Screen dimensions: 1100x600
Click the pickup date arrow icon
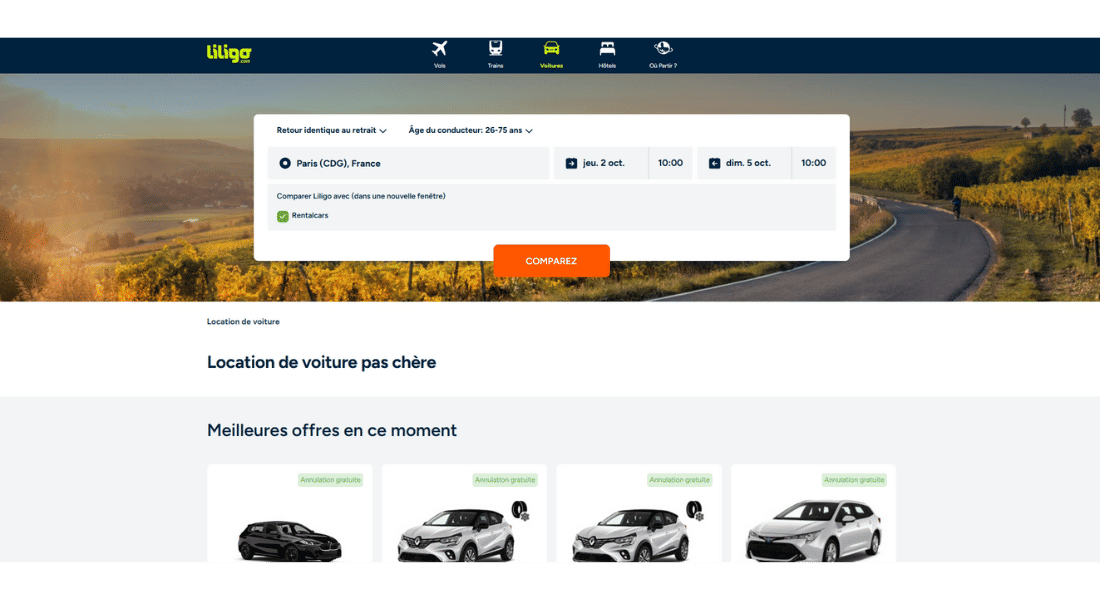pyautogui.click(x=571, y=163)
